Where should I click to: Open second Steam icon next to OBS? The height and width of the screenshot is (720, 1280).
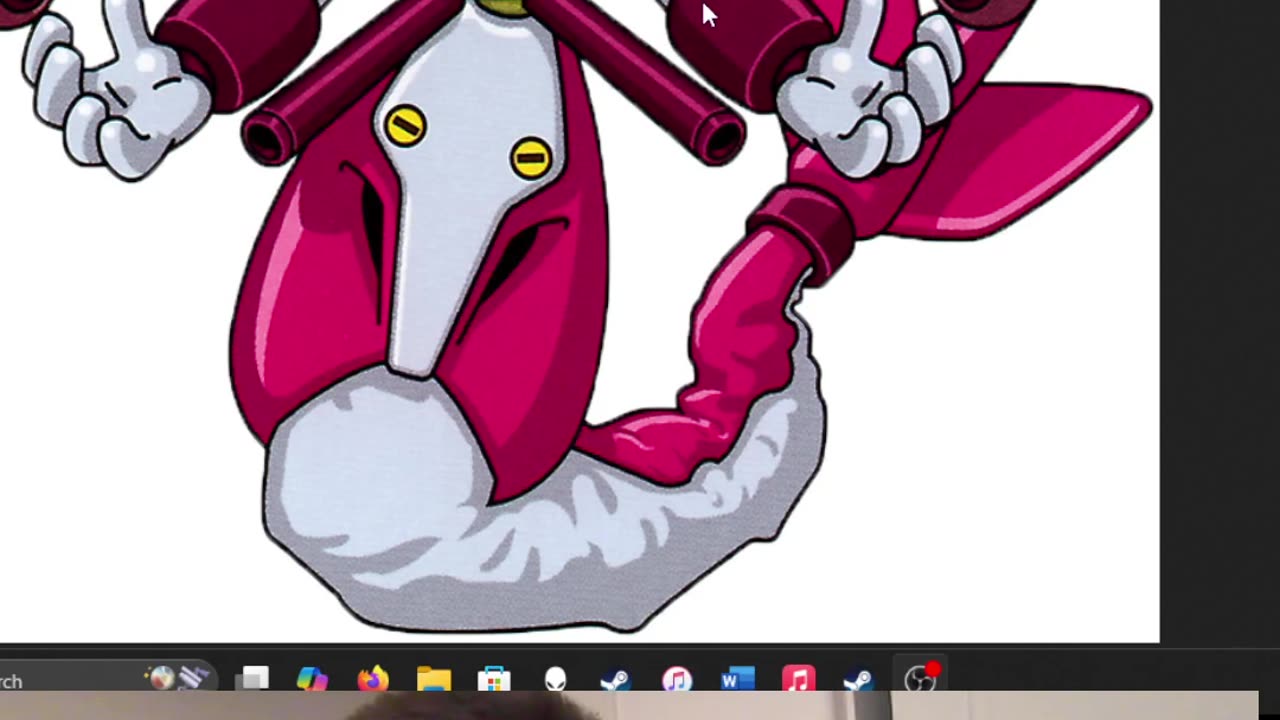859,680
